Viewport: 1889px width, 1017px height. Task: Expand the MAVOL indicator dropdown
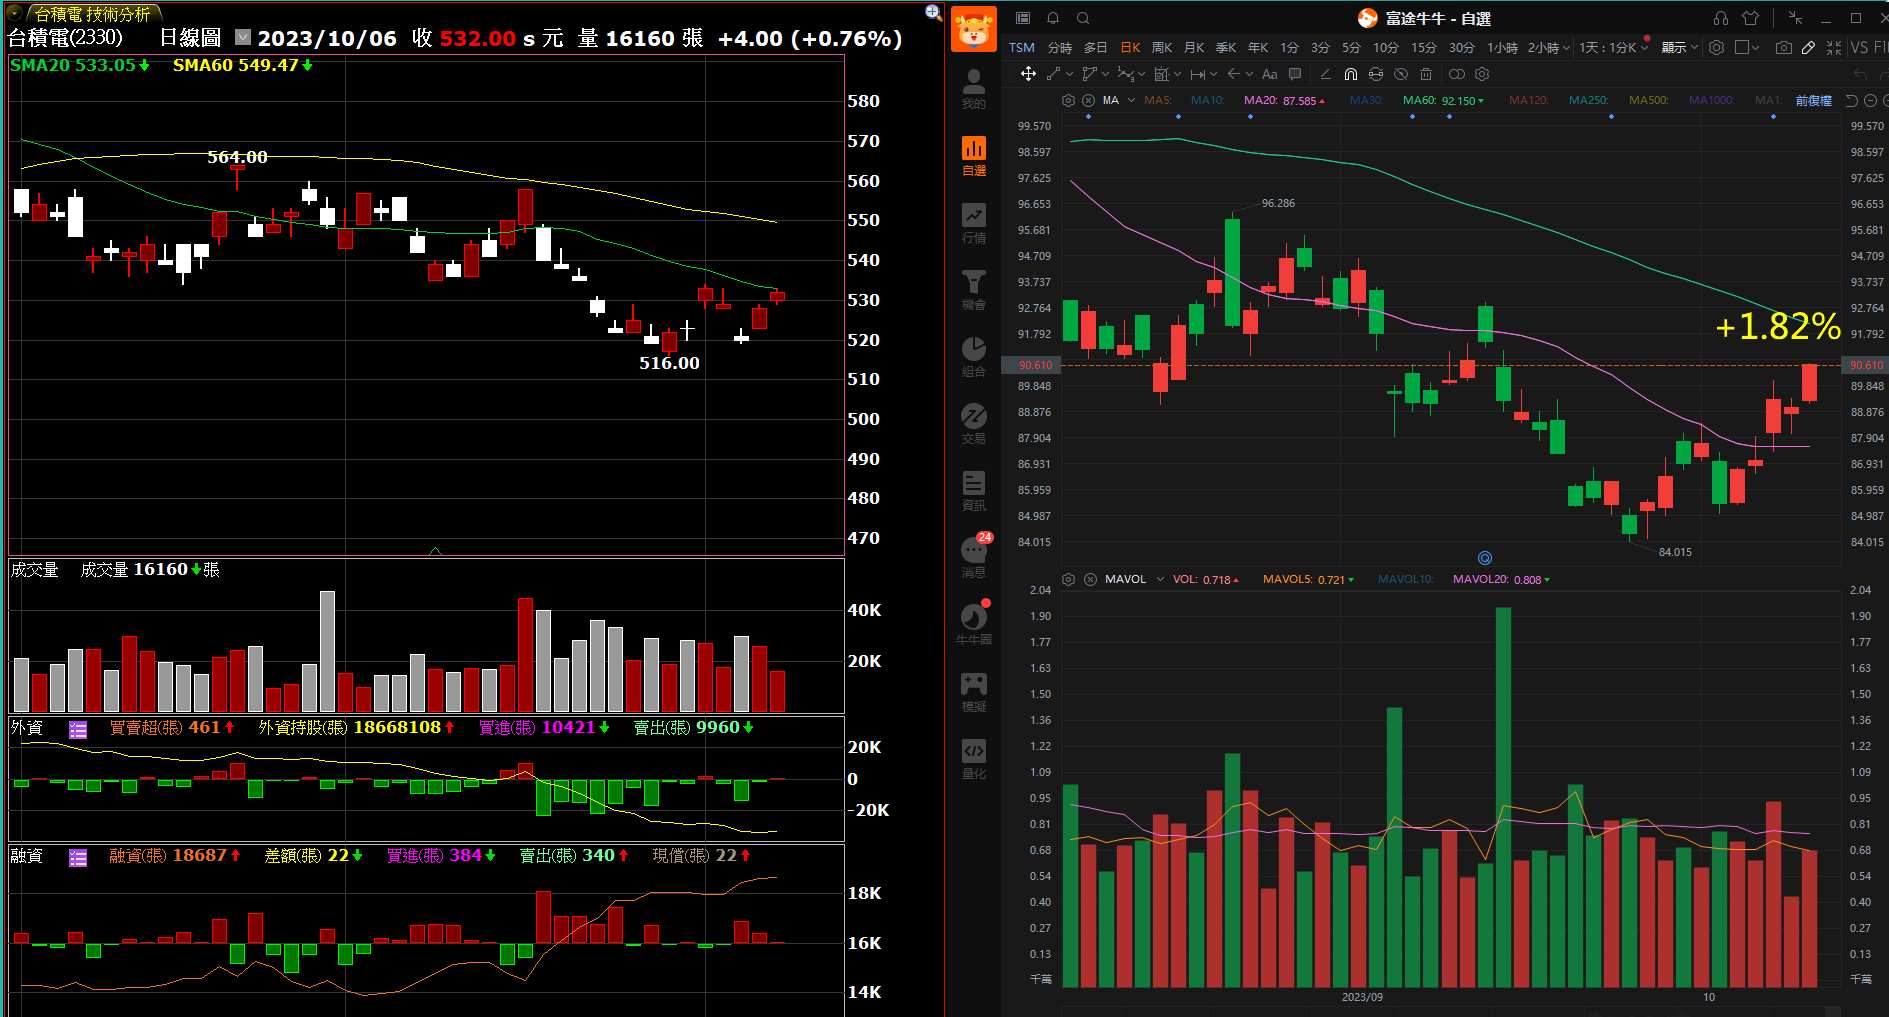coord(1160,579)
